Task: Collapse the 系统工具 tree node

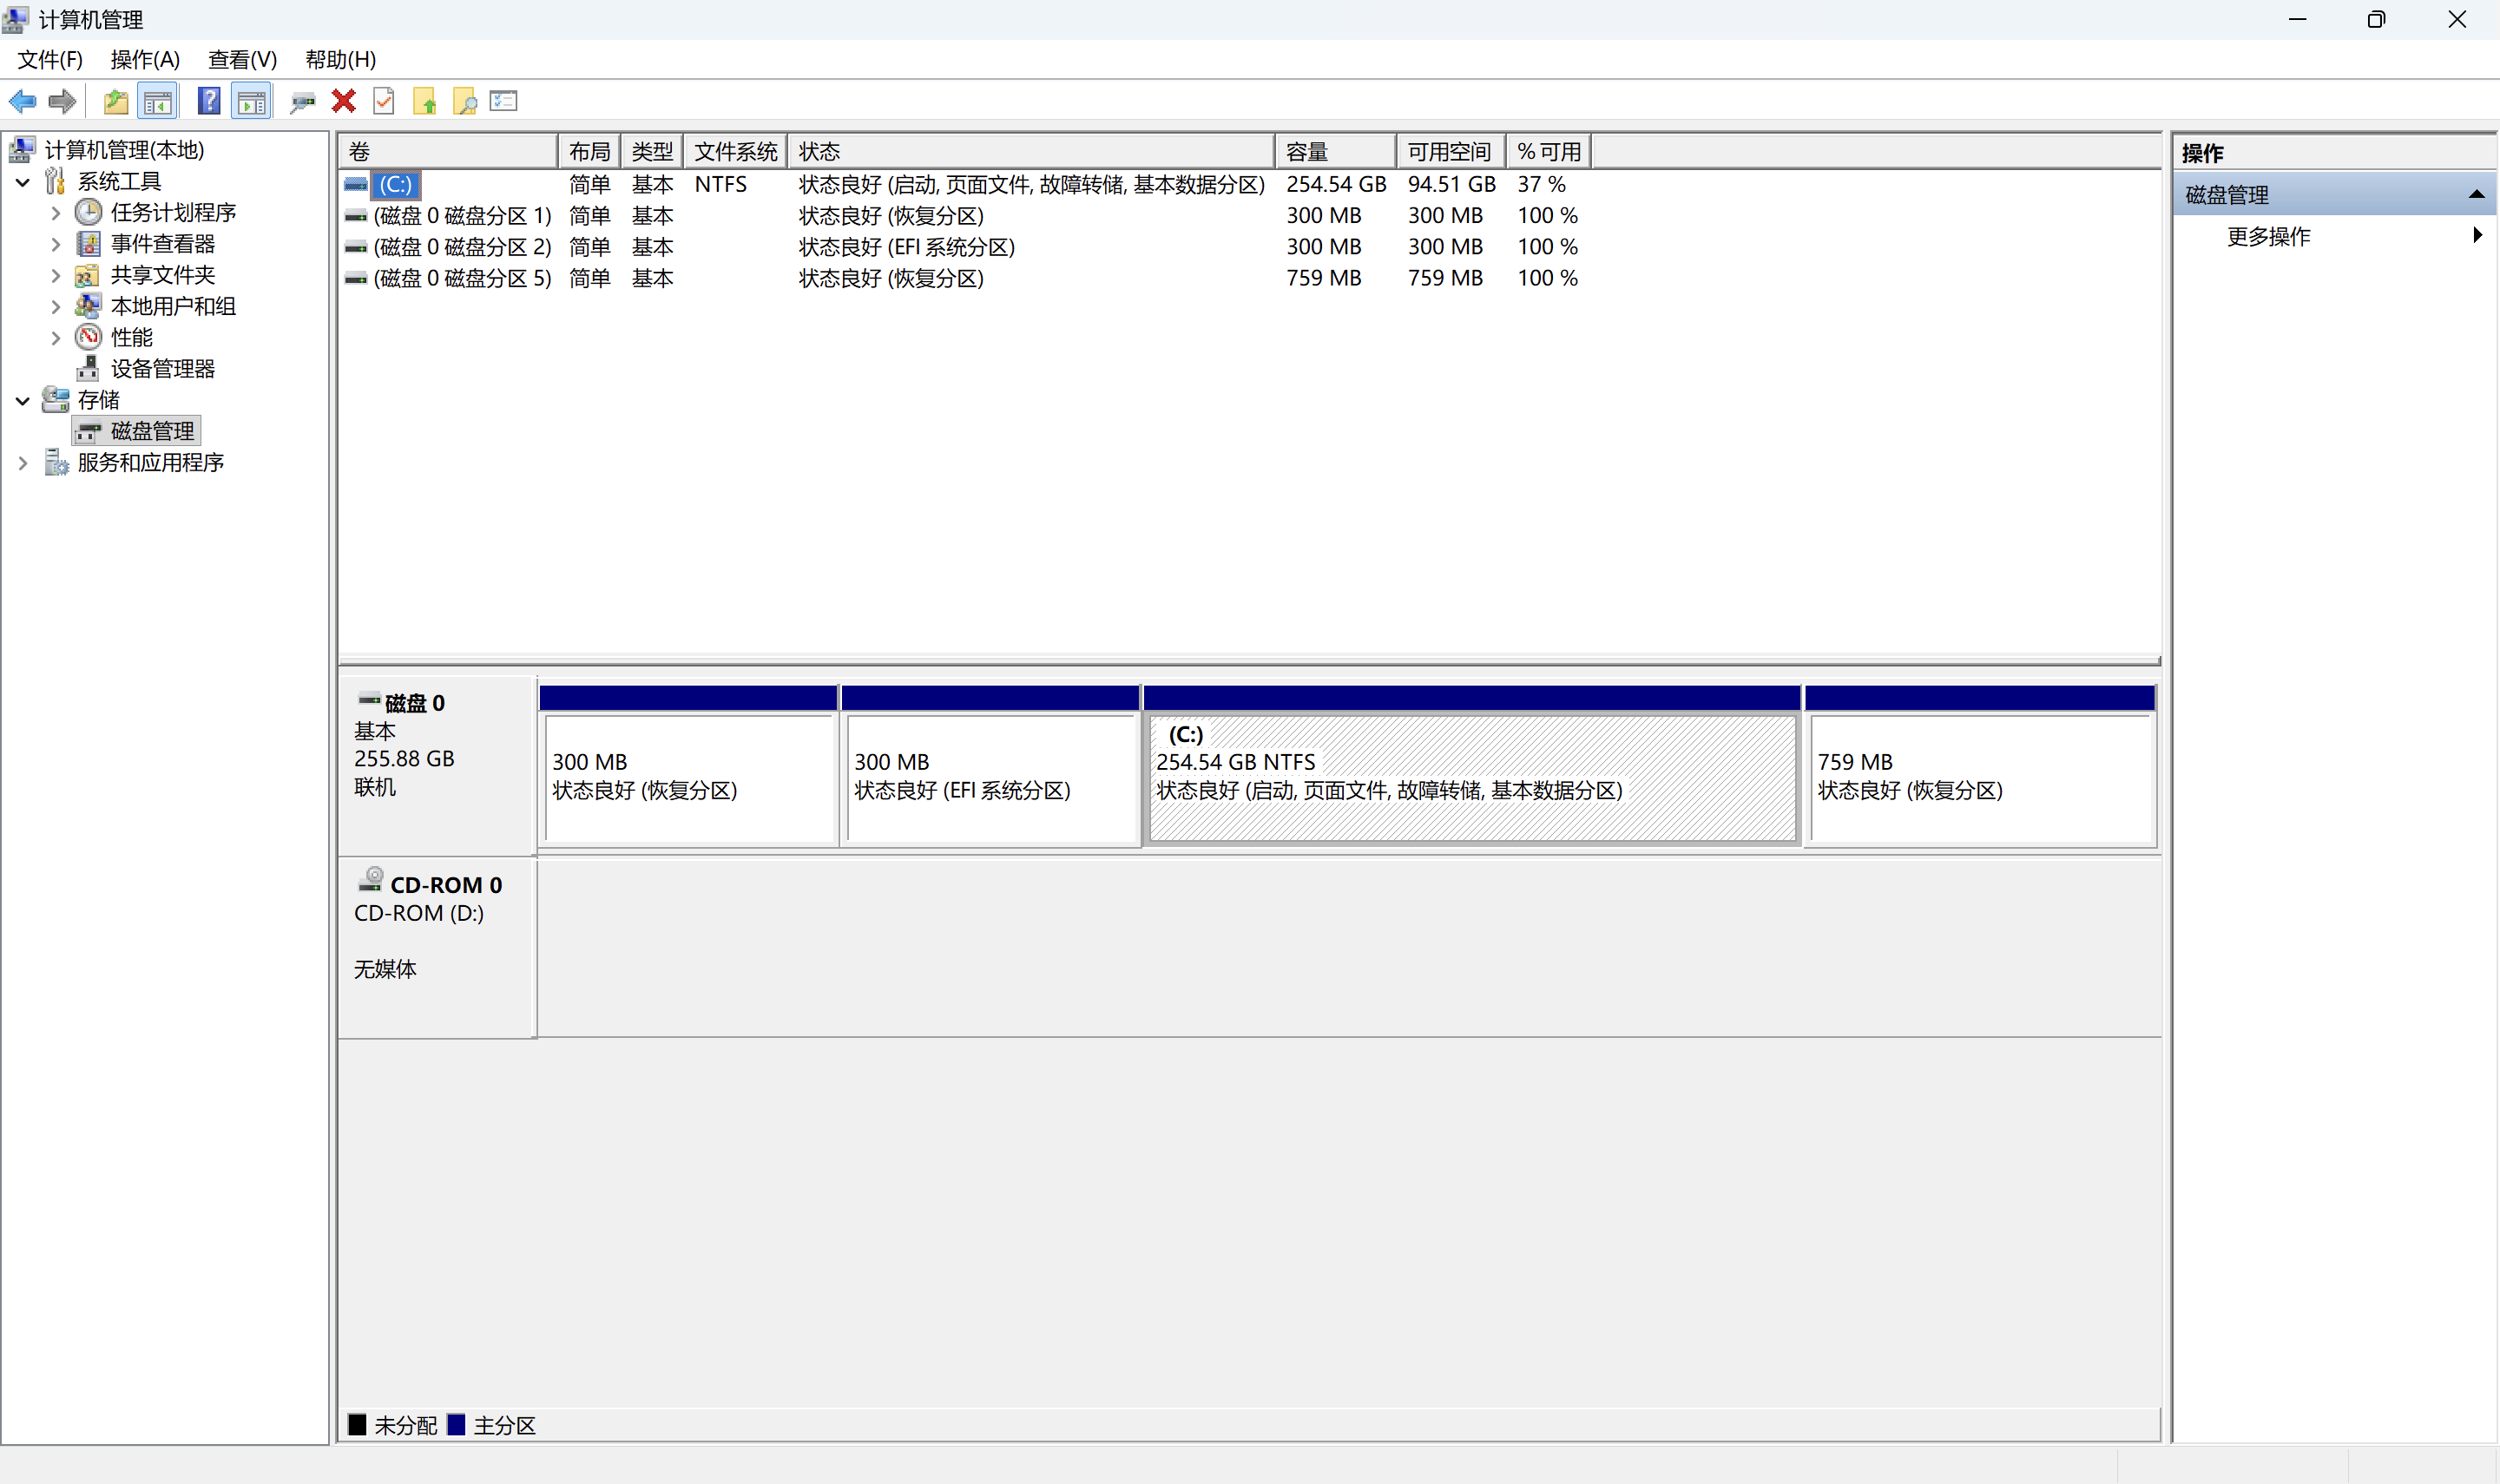Action: tap(23, 182)
